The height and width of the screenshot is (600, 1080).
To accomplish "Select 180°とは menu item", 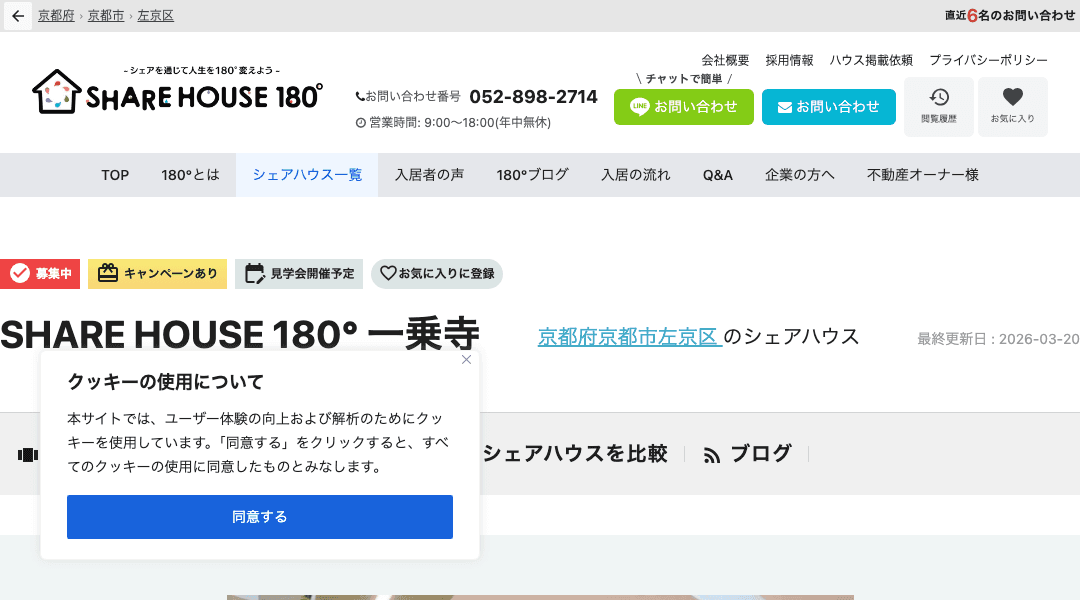I will 190,175.
